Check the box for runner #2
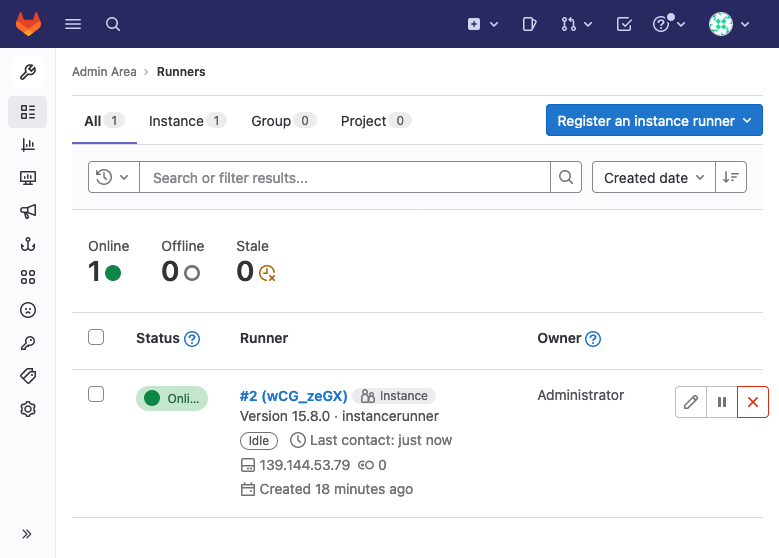This screenshot has height=558, width=779. pos(96,394)
